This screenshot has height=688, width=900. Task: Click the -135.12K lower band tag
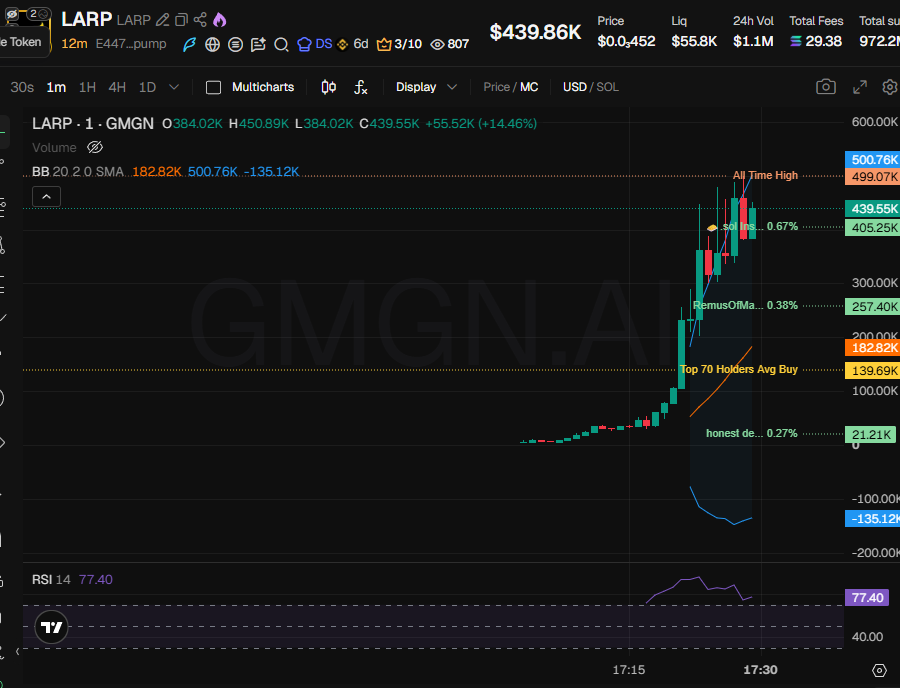pos(873,519)
